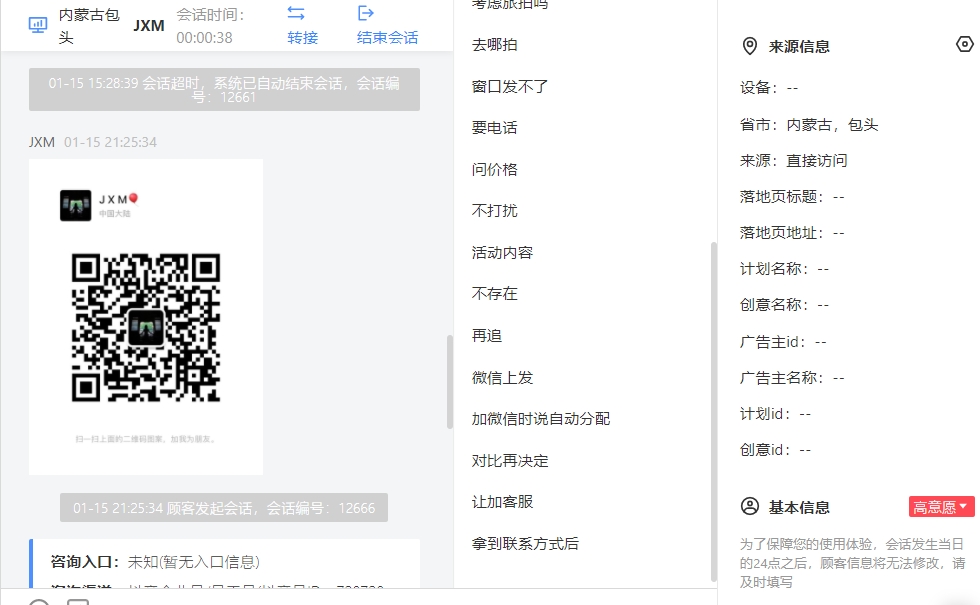Click the 会话时间 00:00:38 timer

tap(210, 26)
